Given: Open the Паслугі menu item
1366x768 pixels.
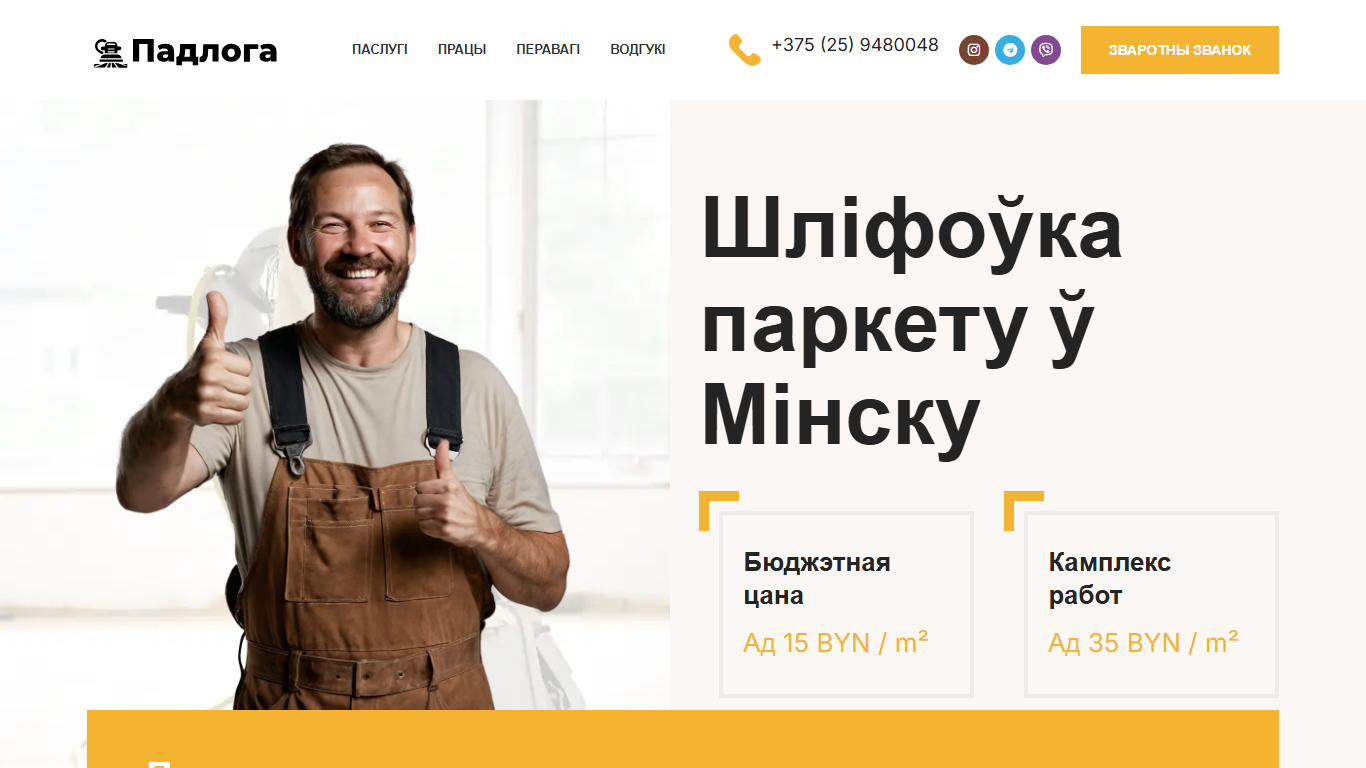Looking at the screenshot, I should [x=380, y=49].
